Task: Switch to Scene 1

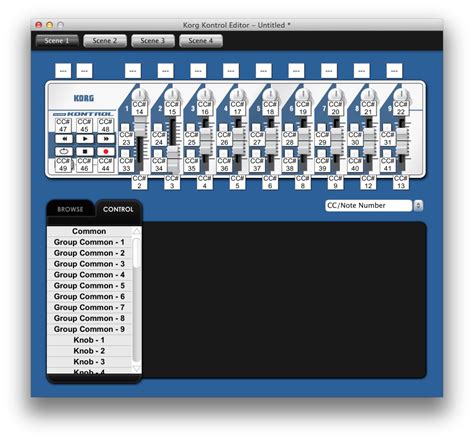Action: tap(57, 41)
